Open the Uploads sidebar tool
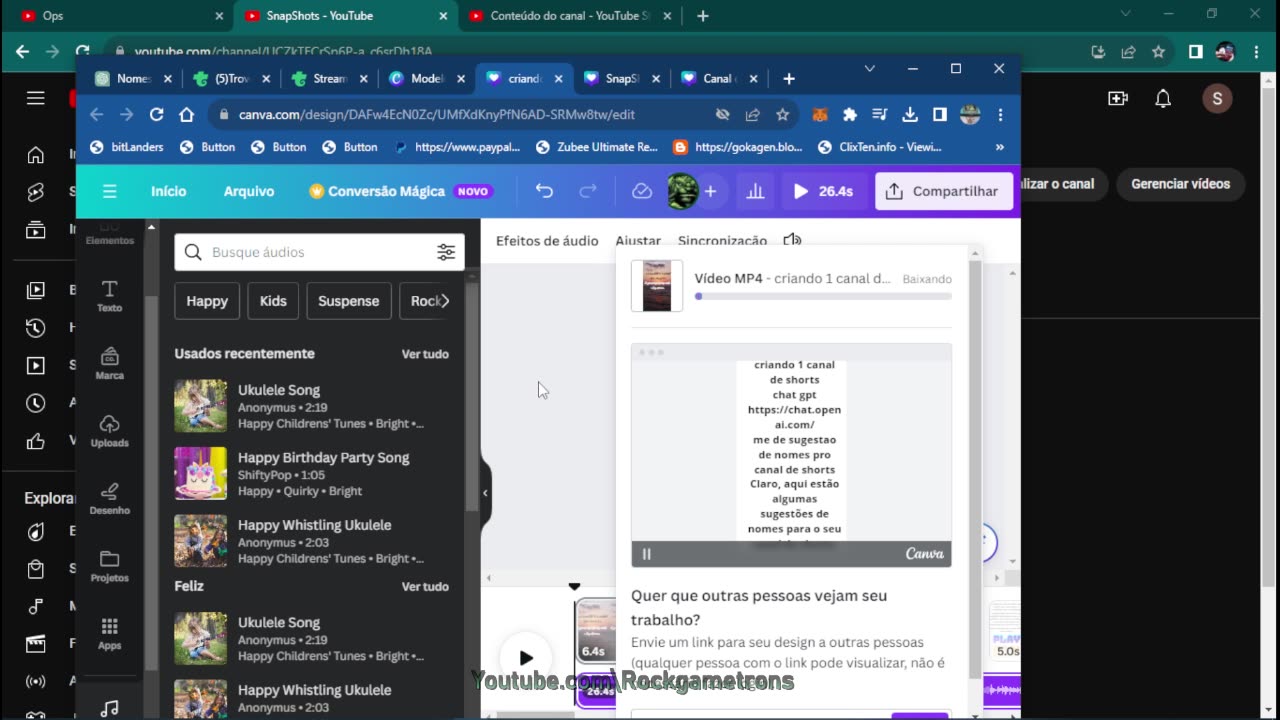The width and height of the screenshot is (1280, 720). (x=110, y=431)
